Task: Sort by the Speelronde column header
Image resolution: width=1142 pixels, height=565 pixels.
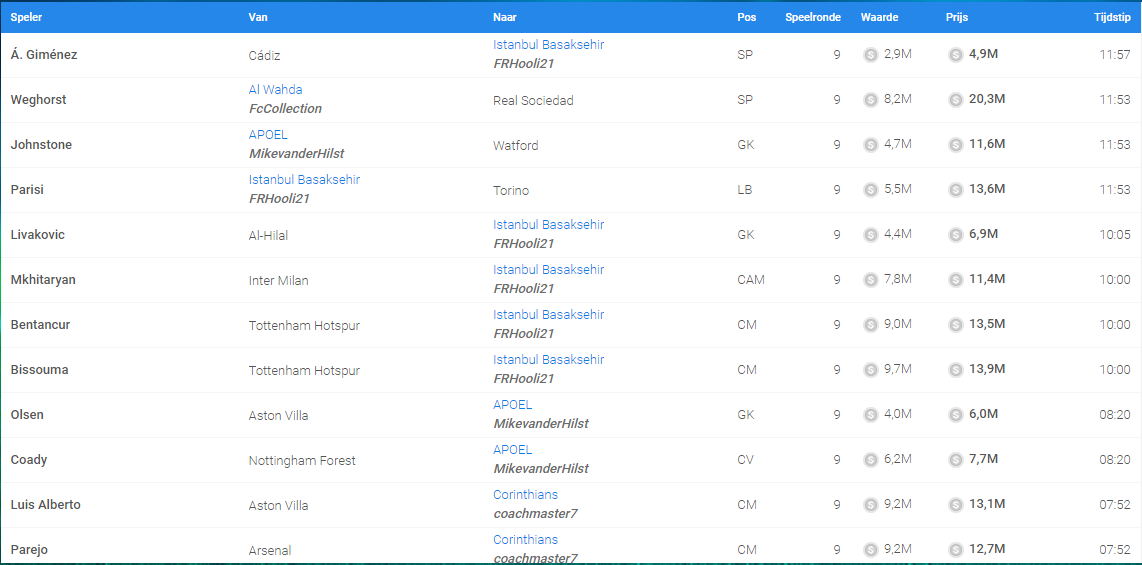Action: pyautogui.click(x=814, y=17)
